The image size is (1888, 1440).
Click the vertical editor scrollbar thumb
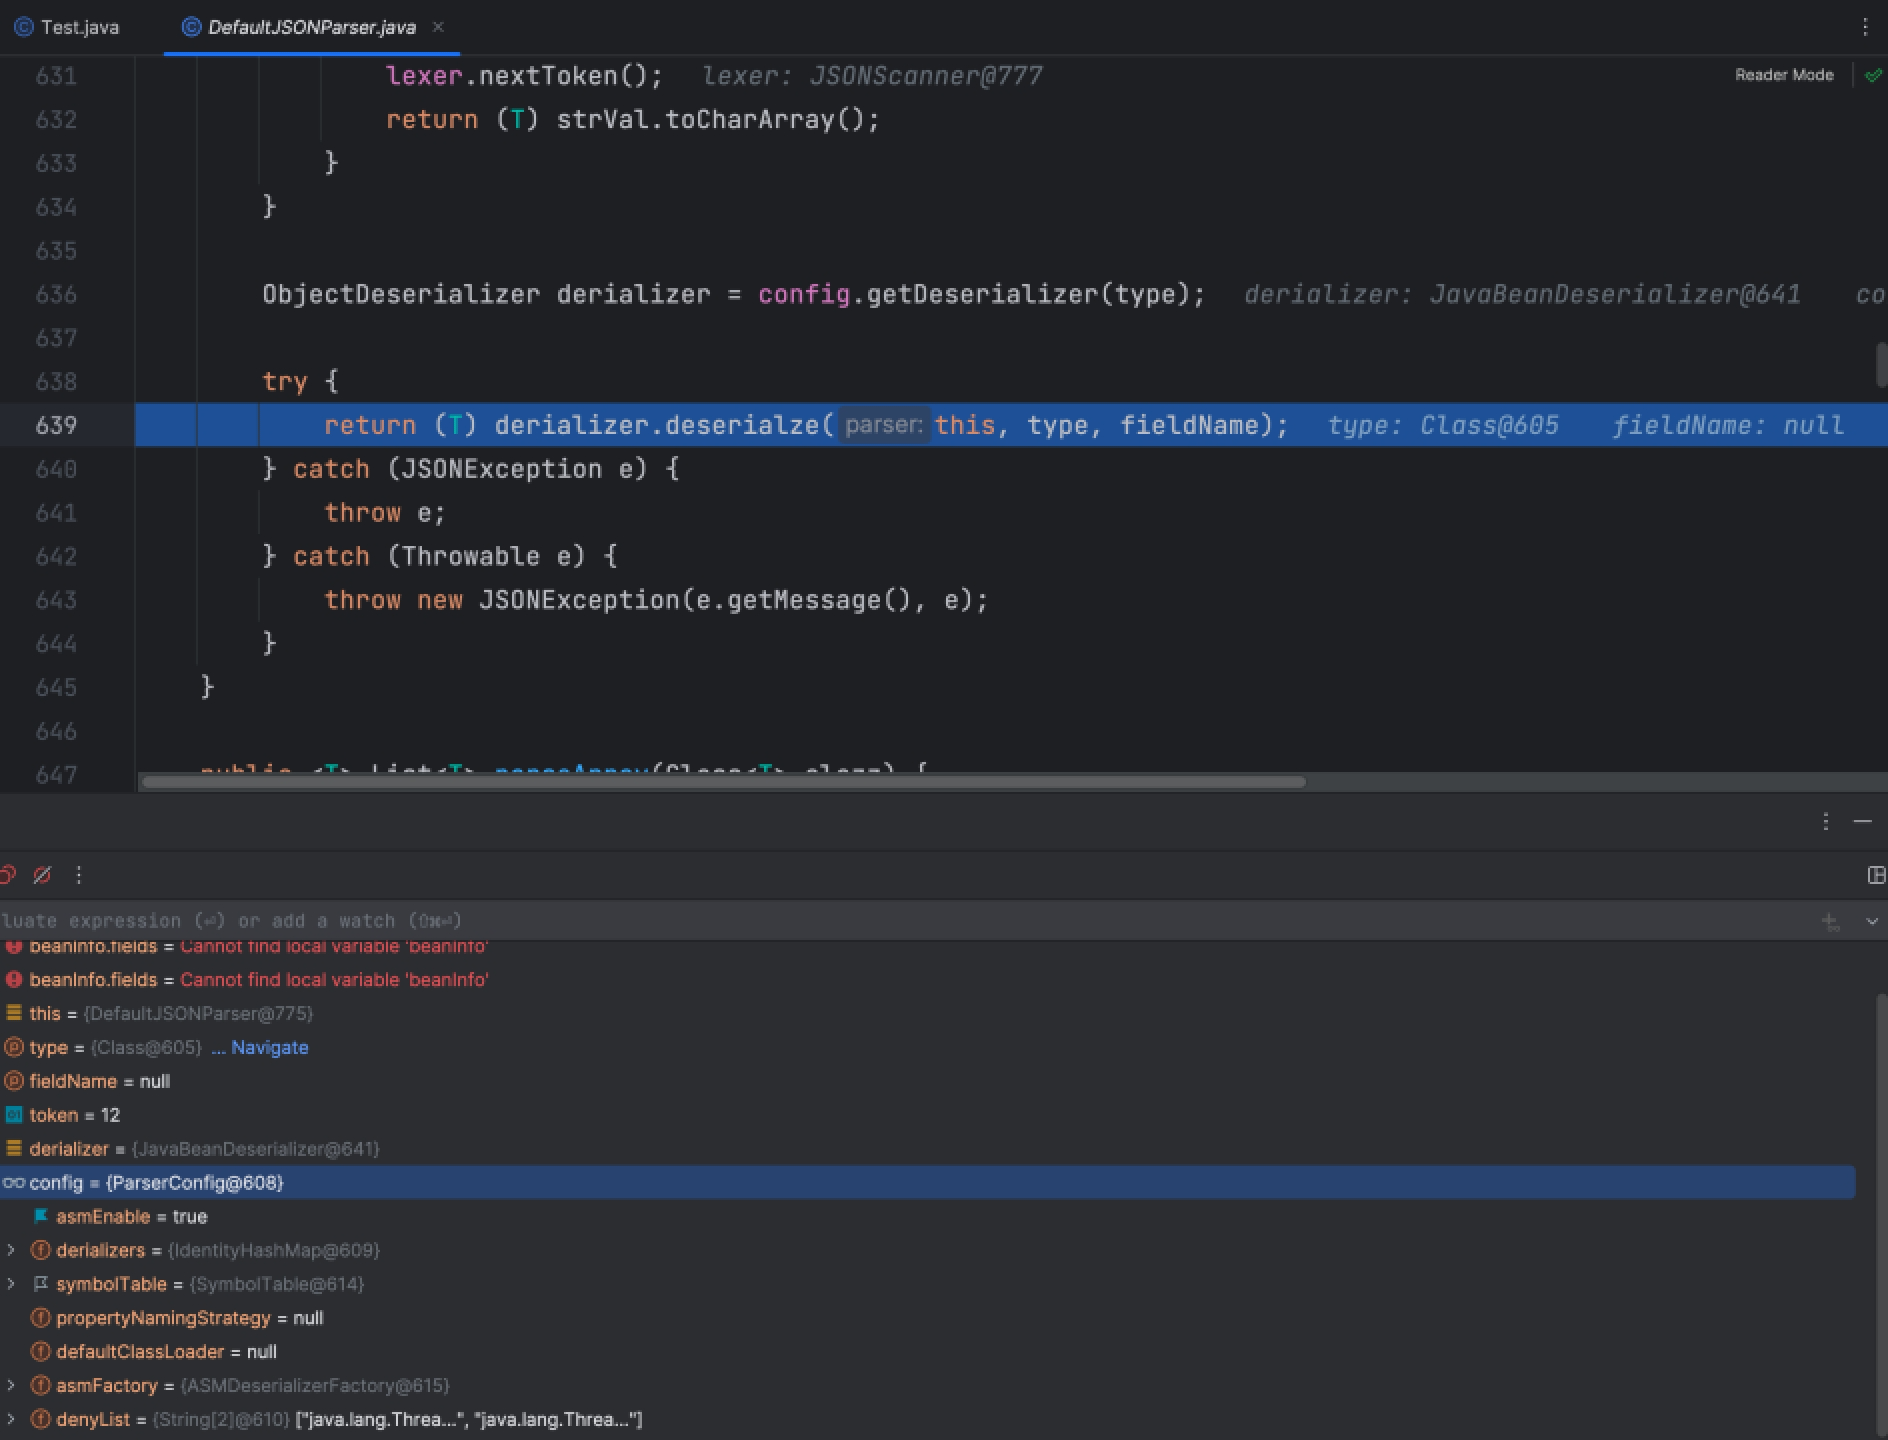coord(1881,364)
